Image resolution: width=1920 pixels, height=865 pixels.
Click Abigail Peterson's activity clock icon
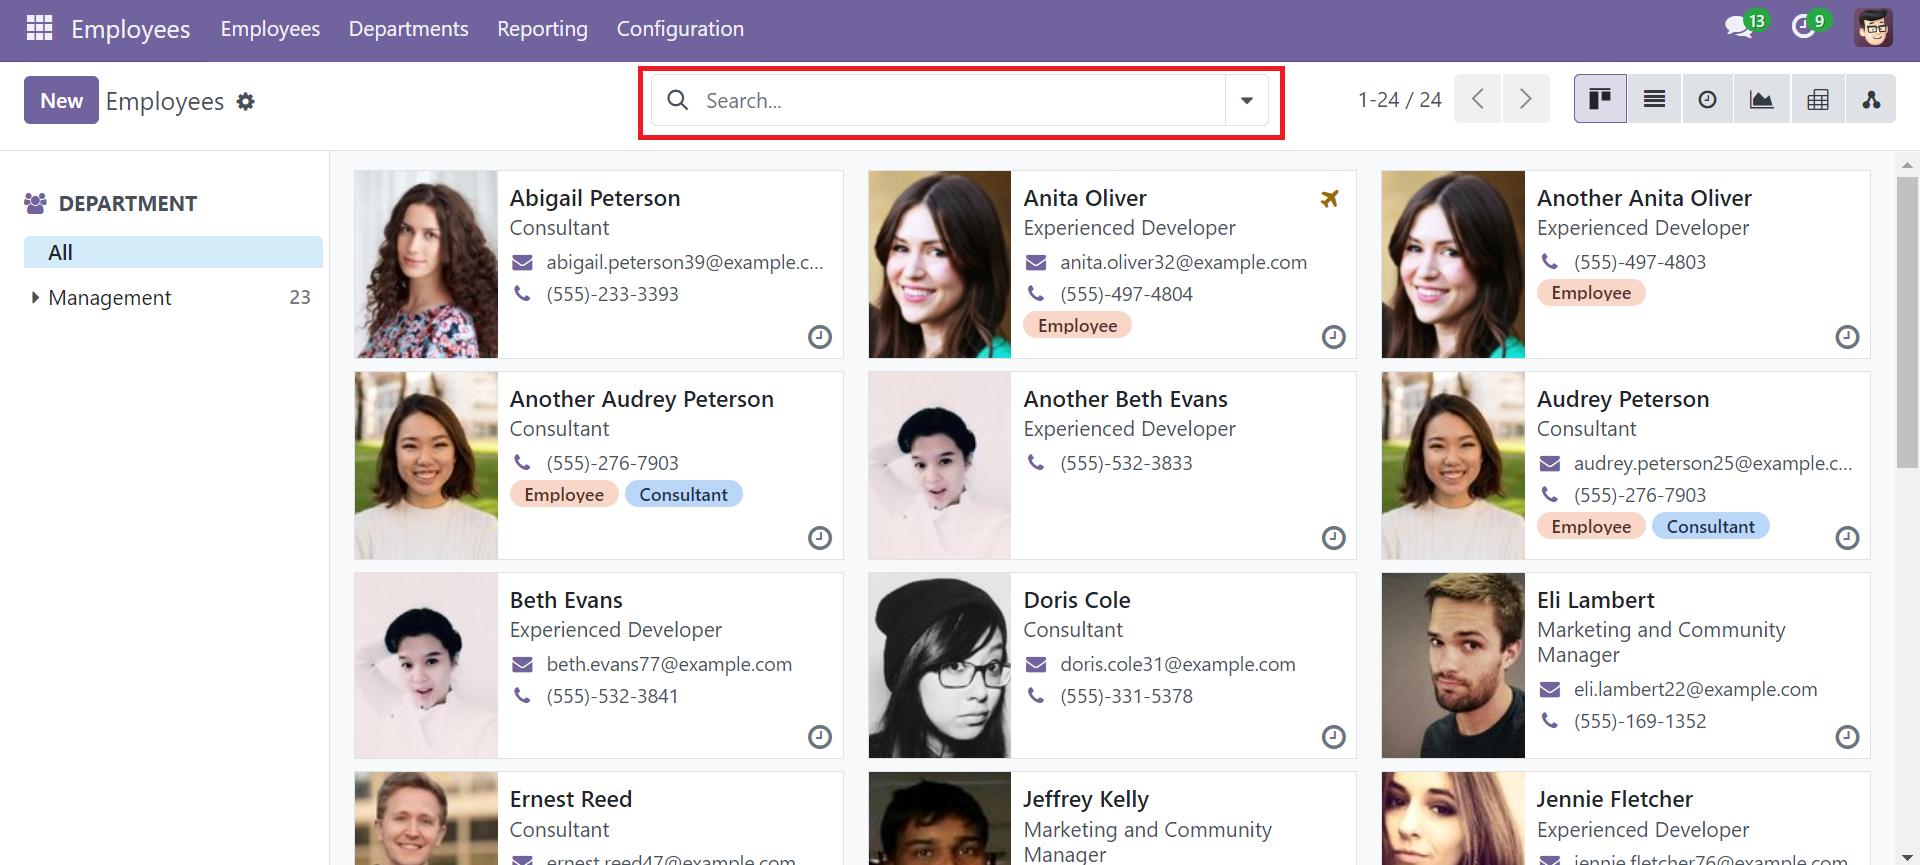pos(819,337)
